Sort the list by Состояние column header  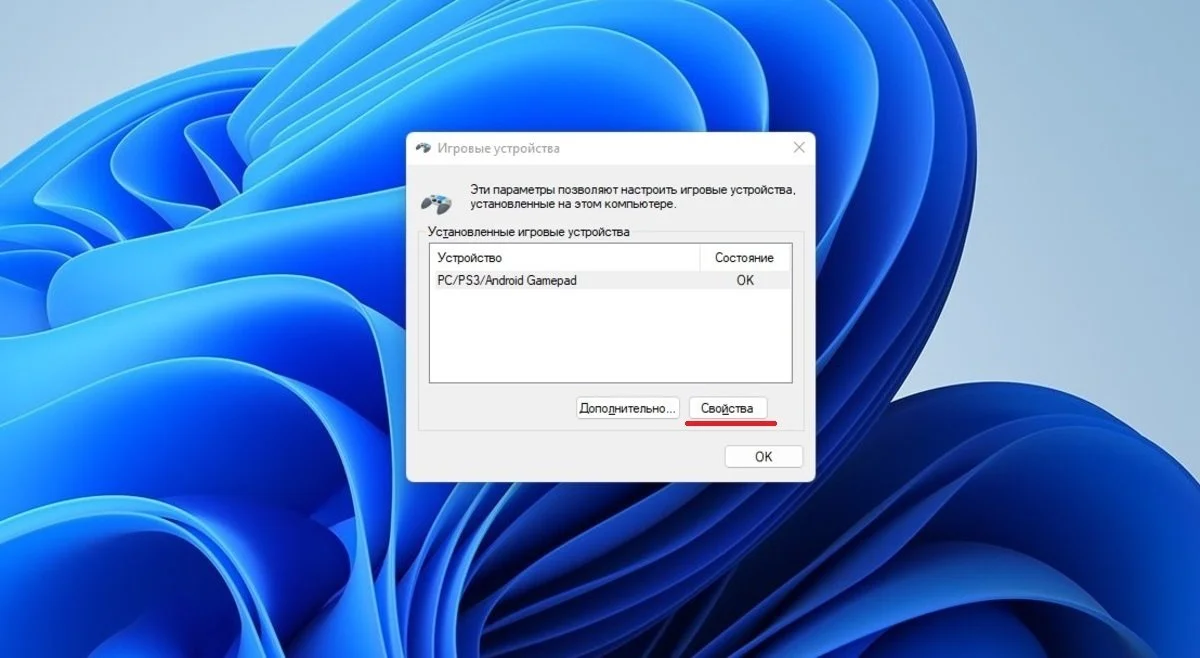744,258
